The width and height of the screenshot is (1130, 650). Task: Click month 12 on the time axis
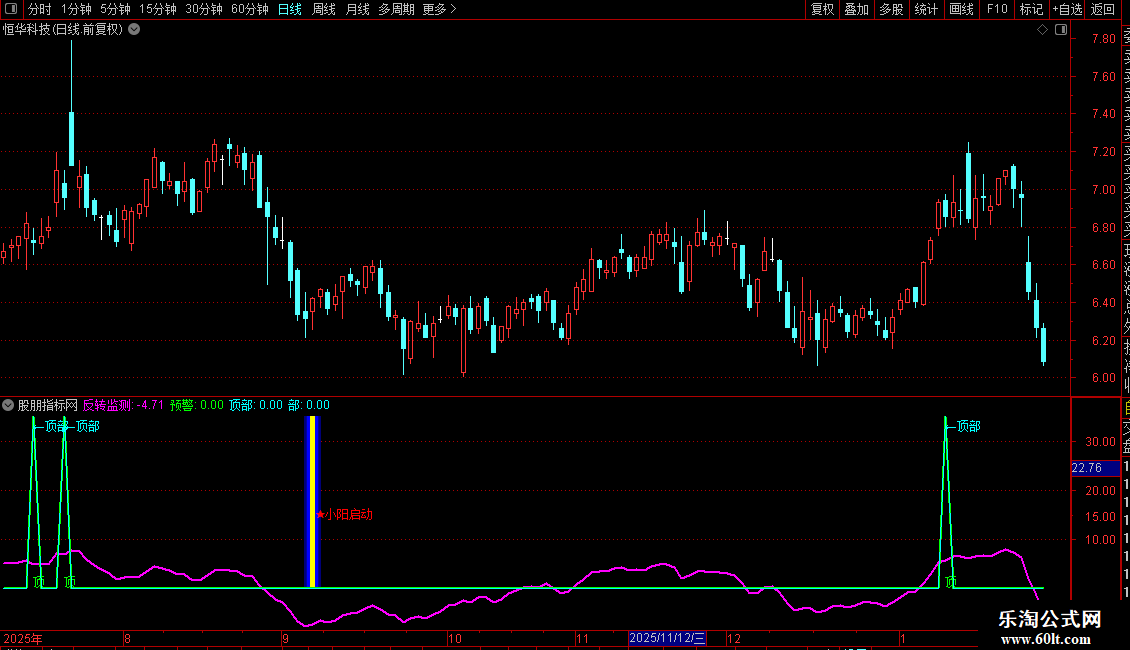pos(734,638)
